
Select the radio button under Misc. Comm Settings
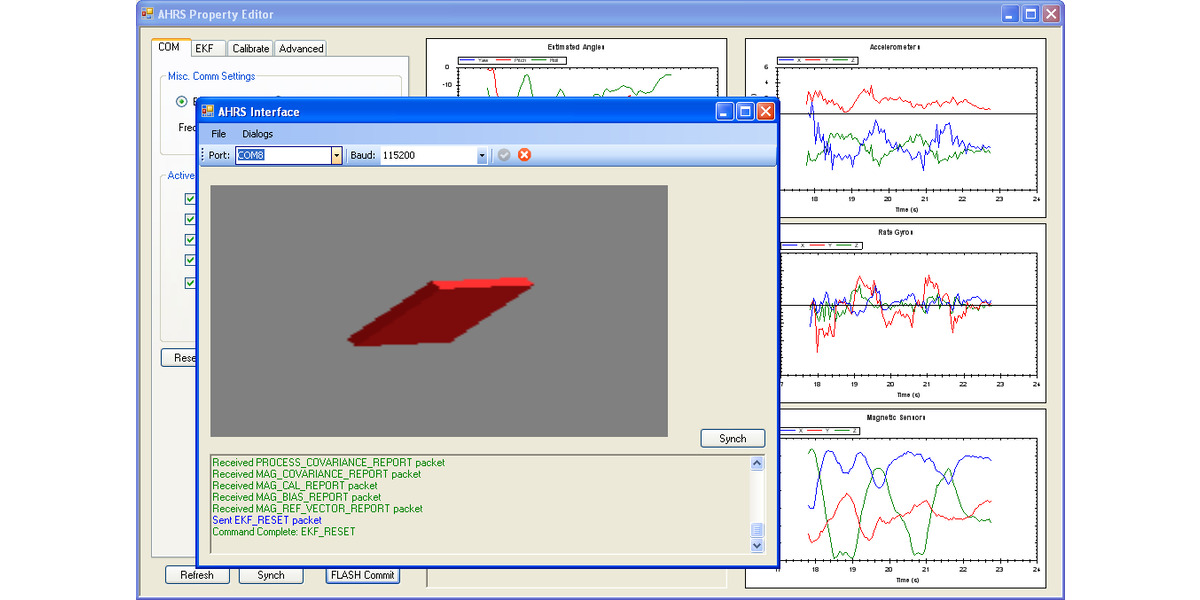point(181,101)
